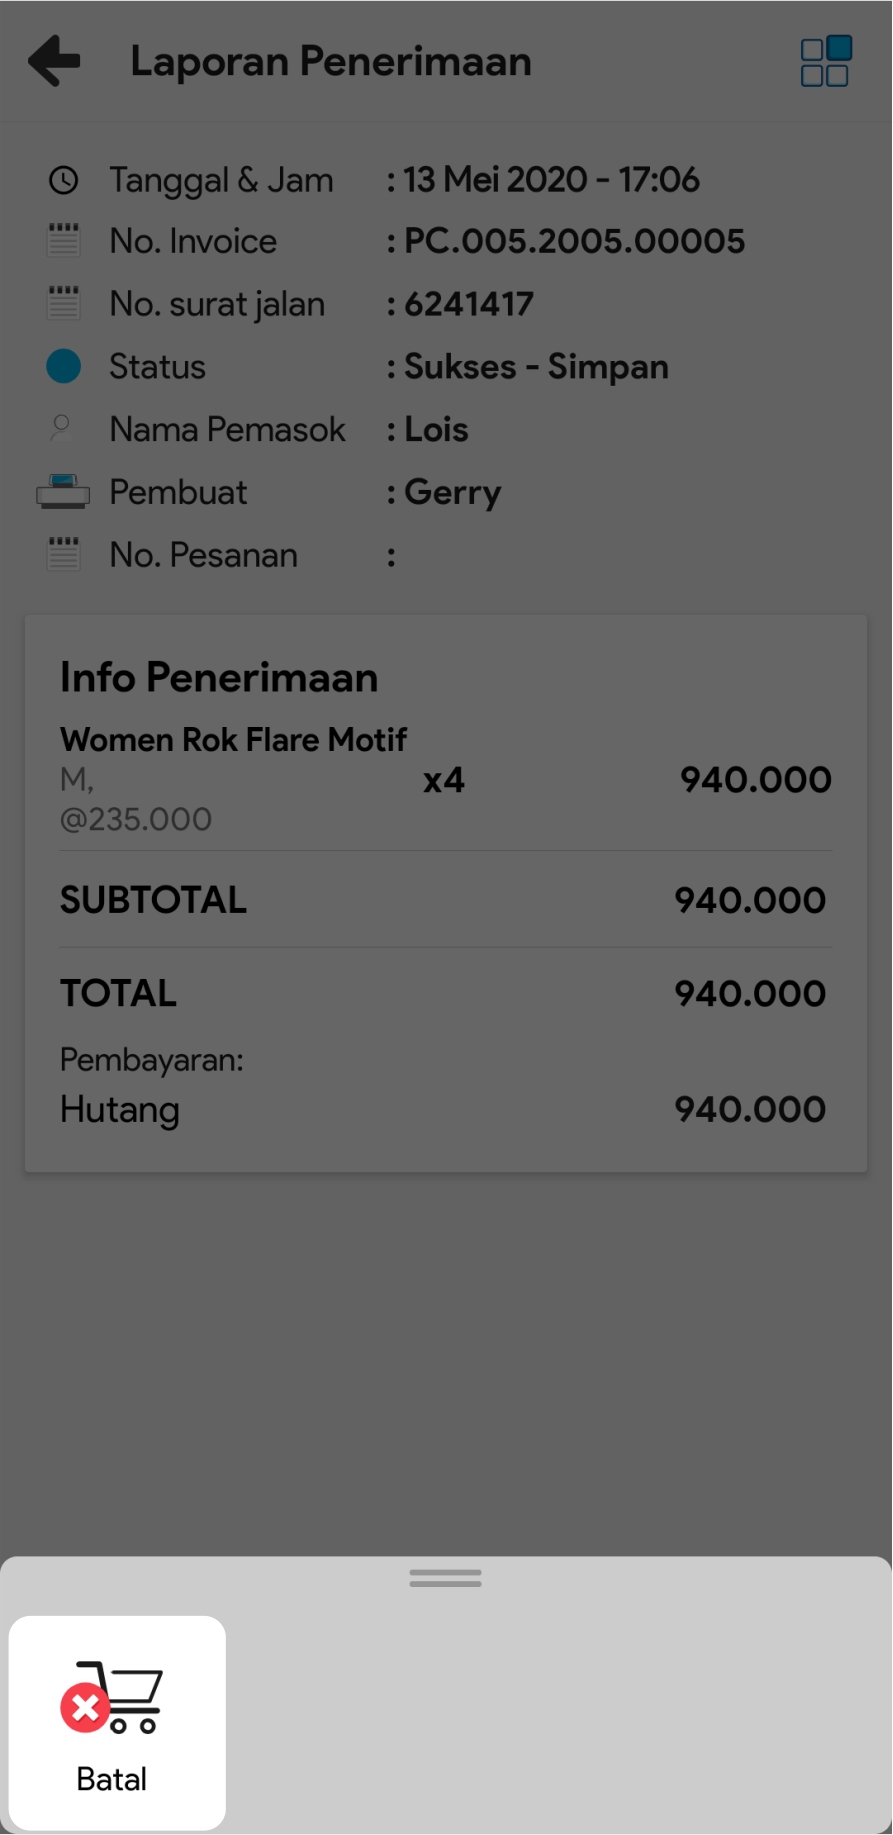Tap the Sukses - Simpan status text

click(x=536, y=367)
